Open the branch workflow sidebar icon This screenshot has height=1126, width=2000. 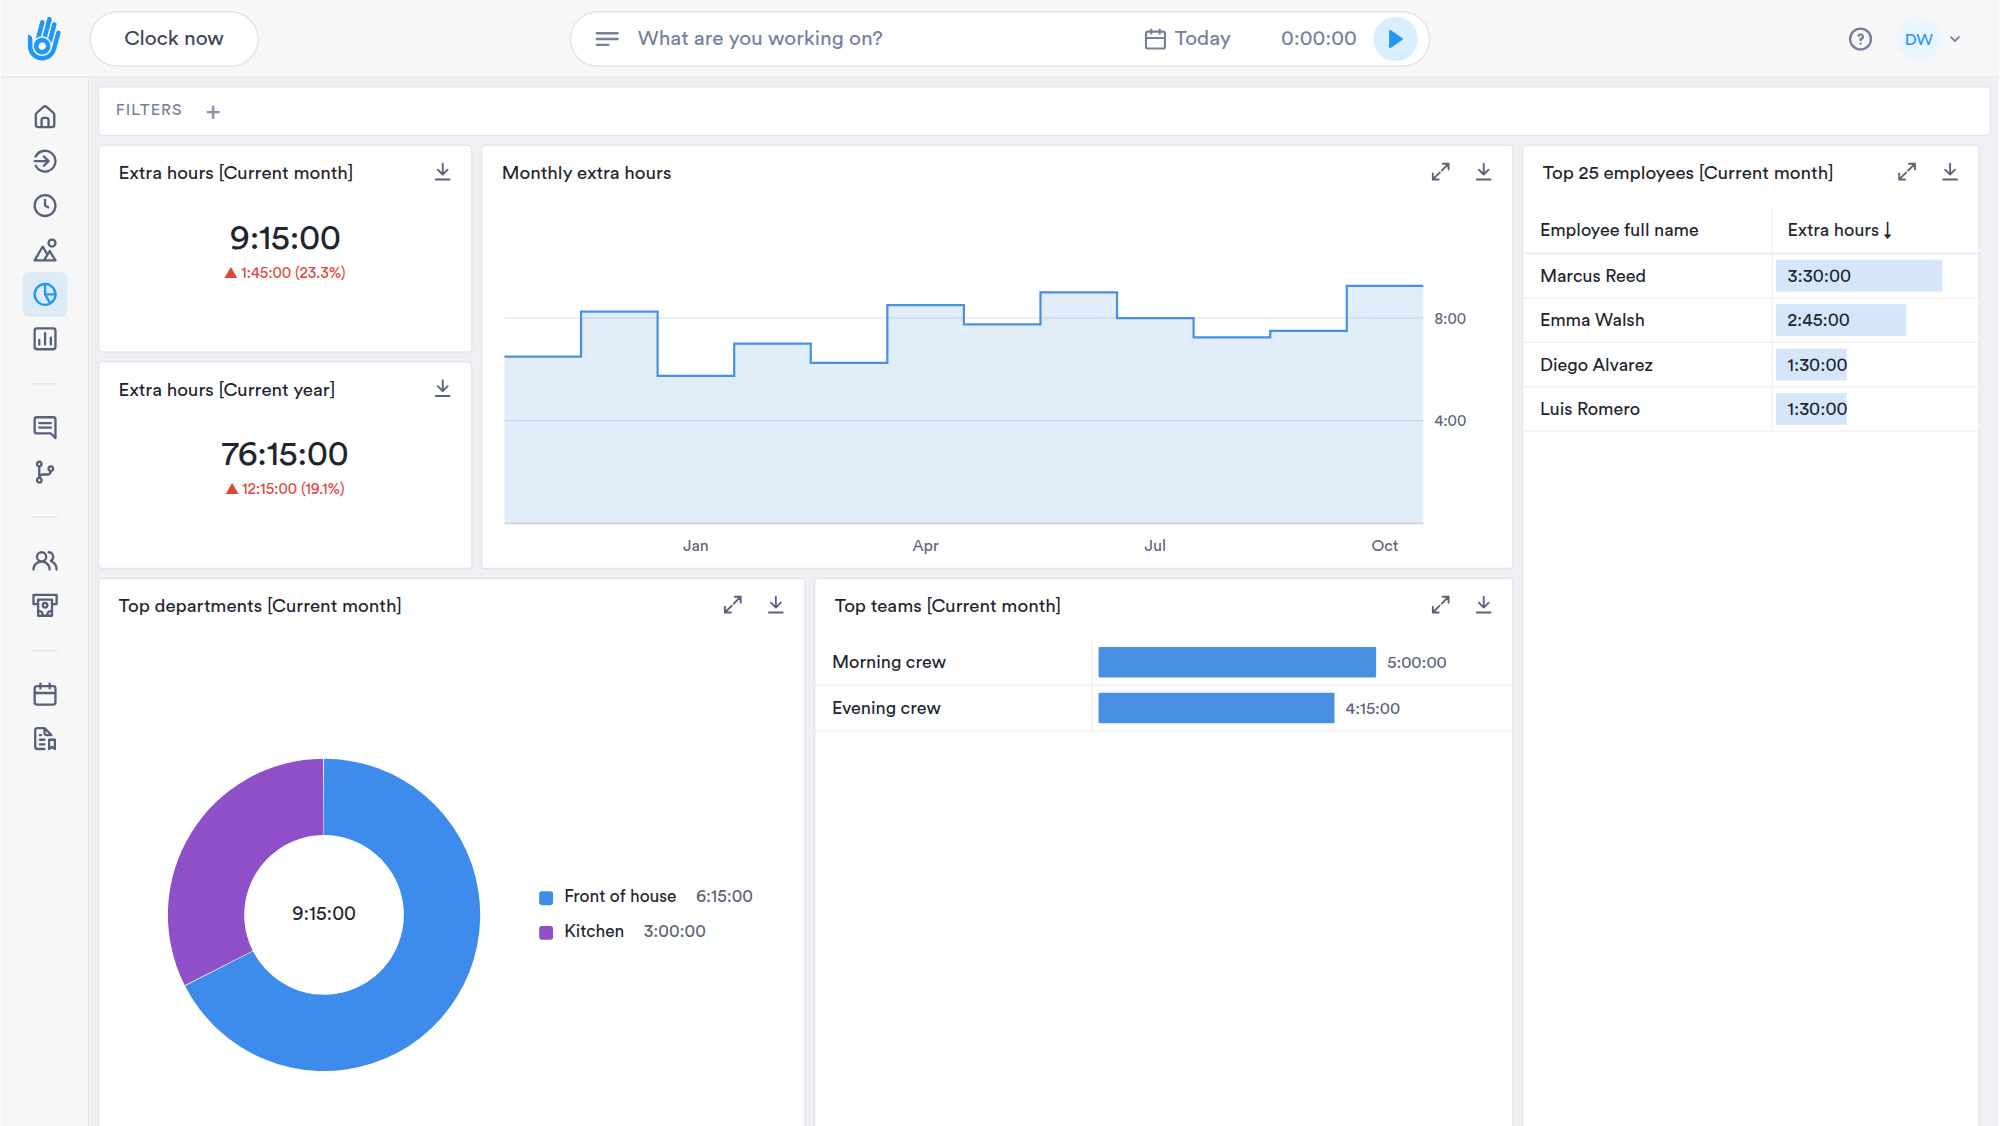pyautogui.click(x=45, y=472)
